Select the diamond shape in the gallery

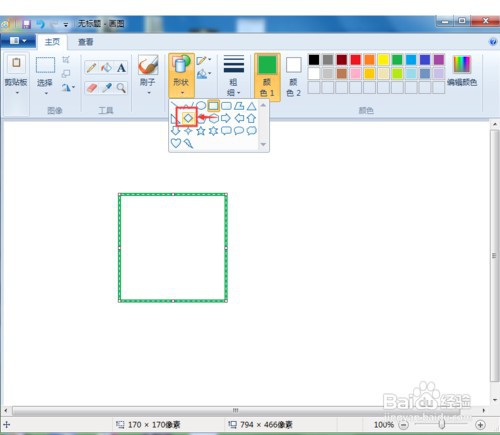188,118
